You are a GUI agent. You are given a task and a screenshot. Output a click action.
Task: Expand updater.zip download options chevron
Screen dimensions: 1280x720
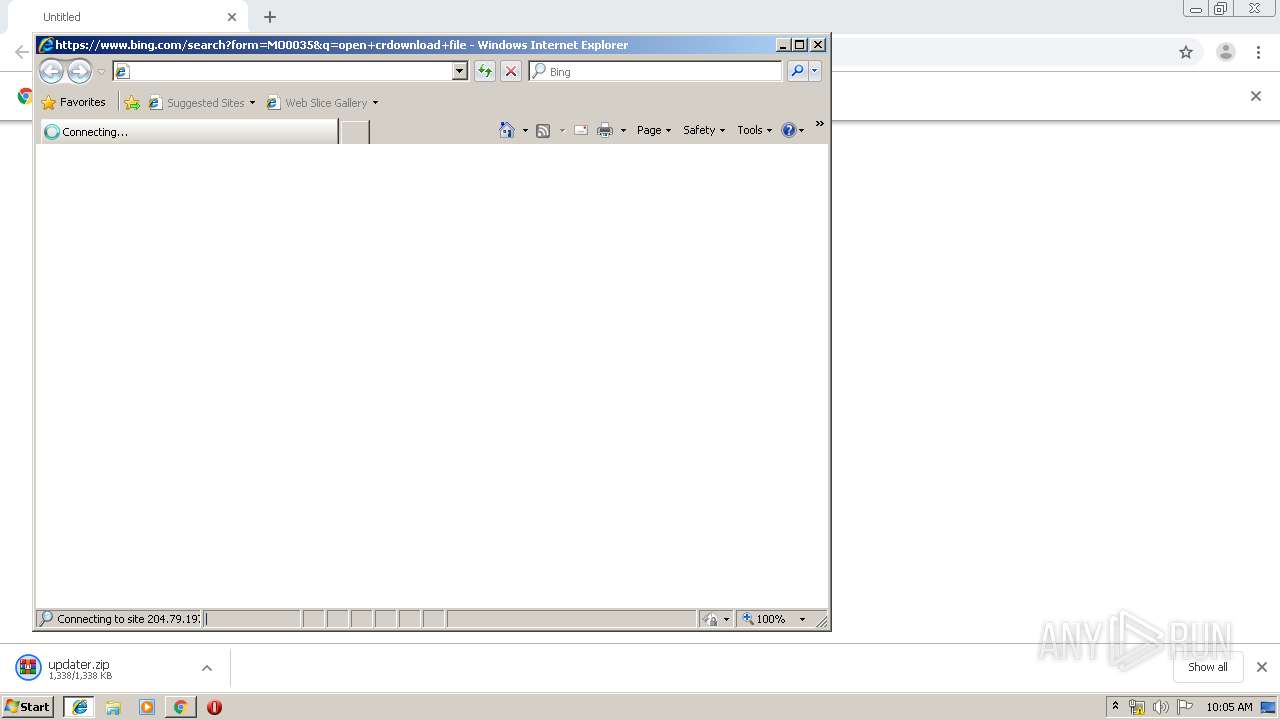click(x=207, y=668)
